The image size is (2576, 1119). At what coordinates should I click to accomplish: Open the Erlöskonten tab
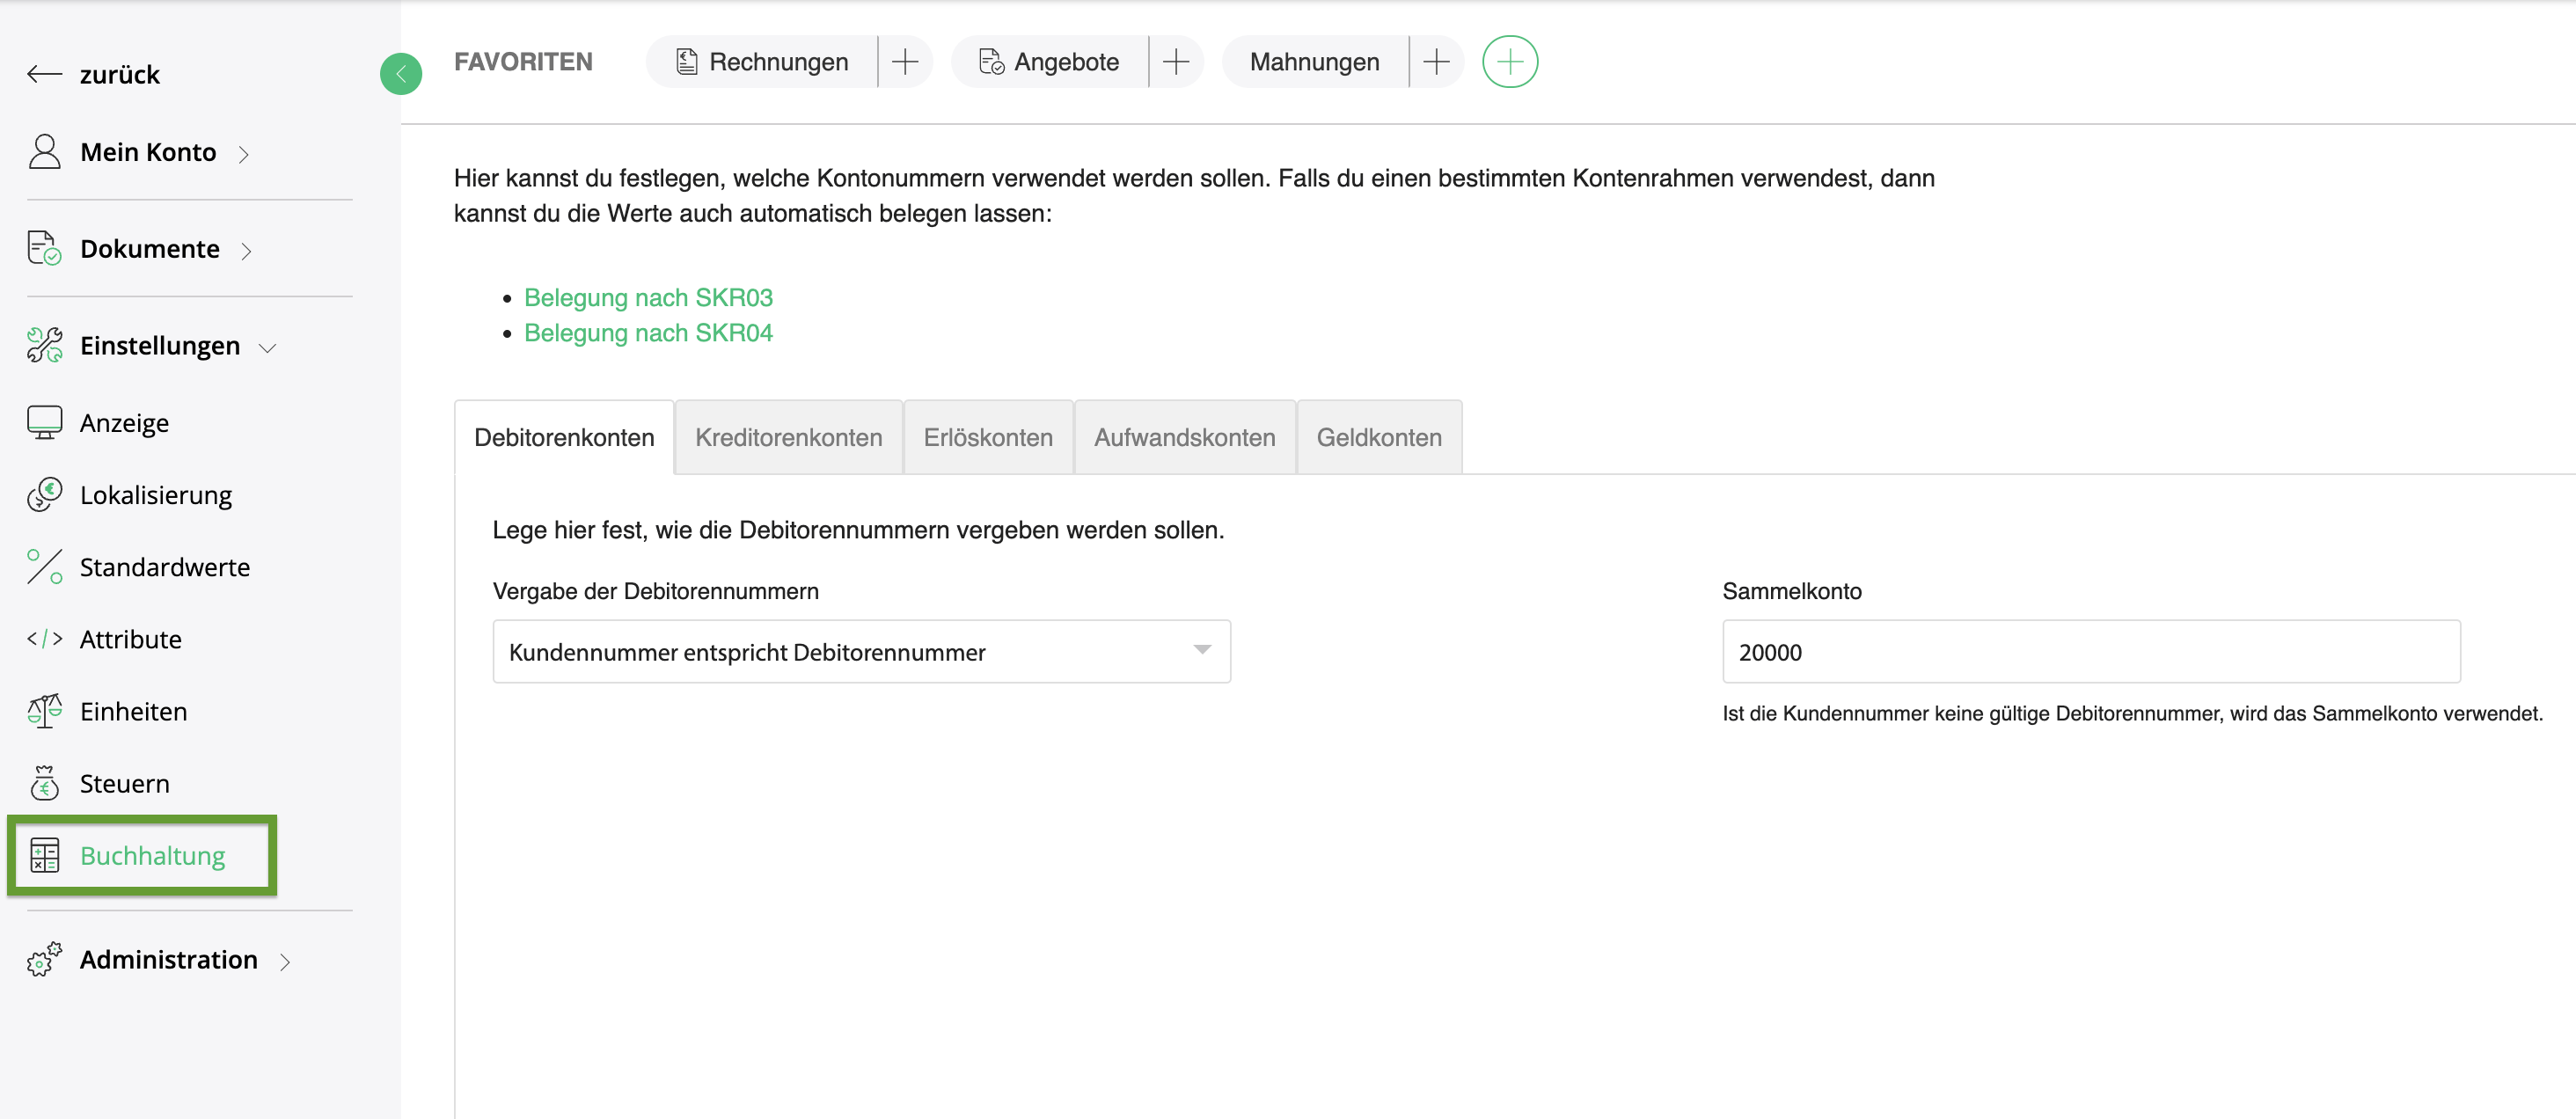coord(987,437)
